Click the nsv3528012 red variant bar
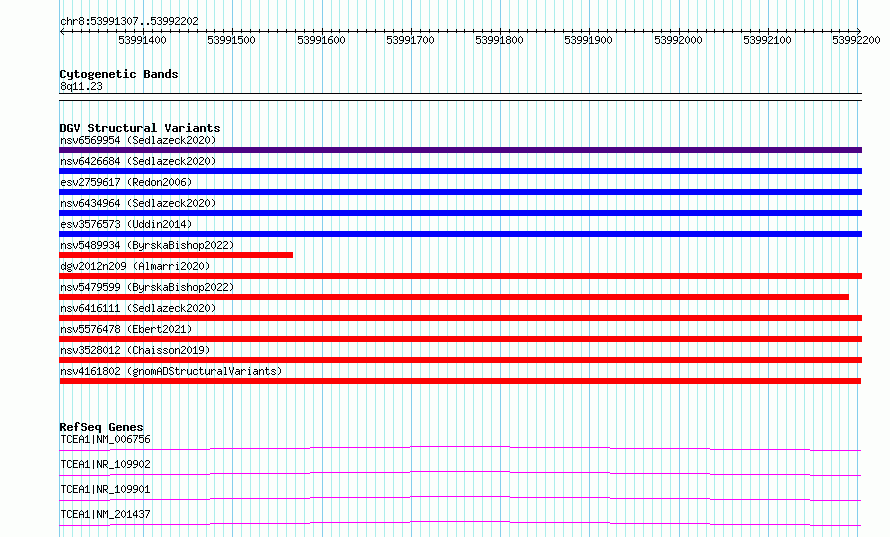 click(460, 360)
